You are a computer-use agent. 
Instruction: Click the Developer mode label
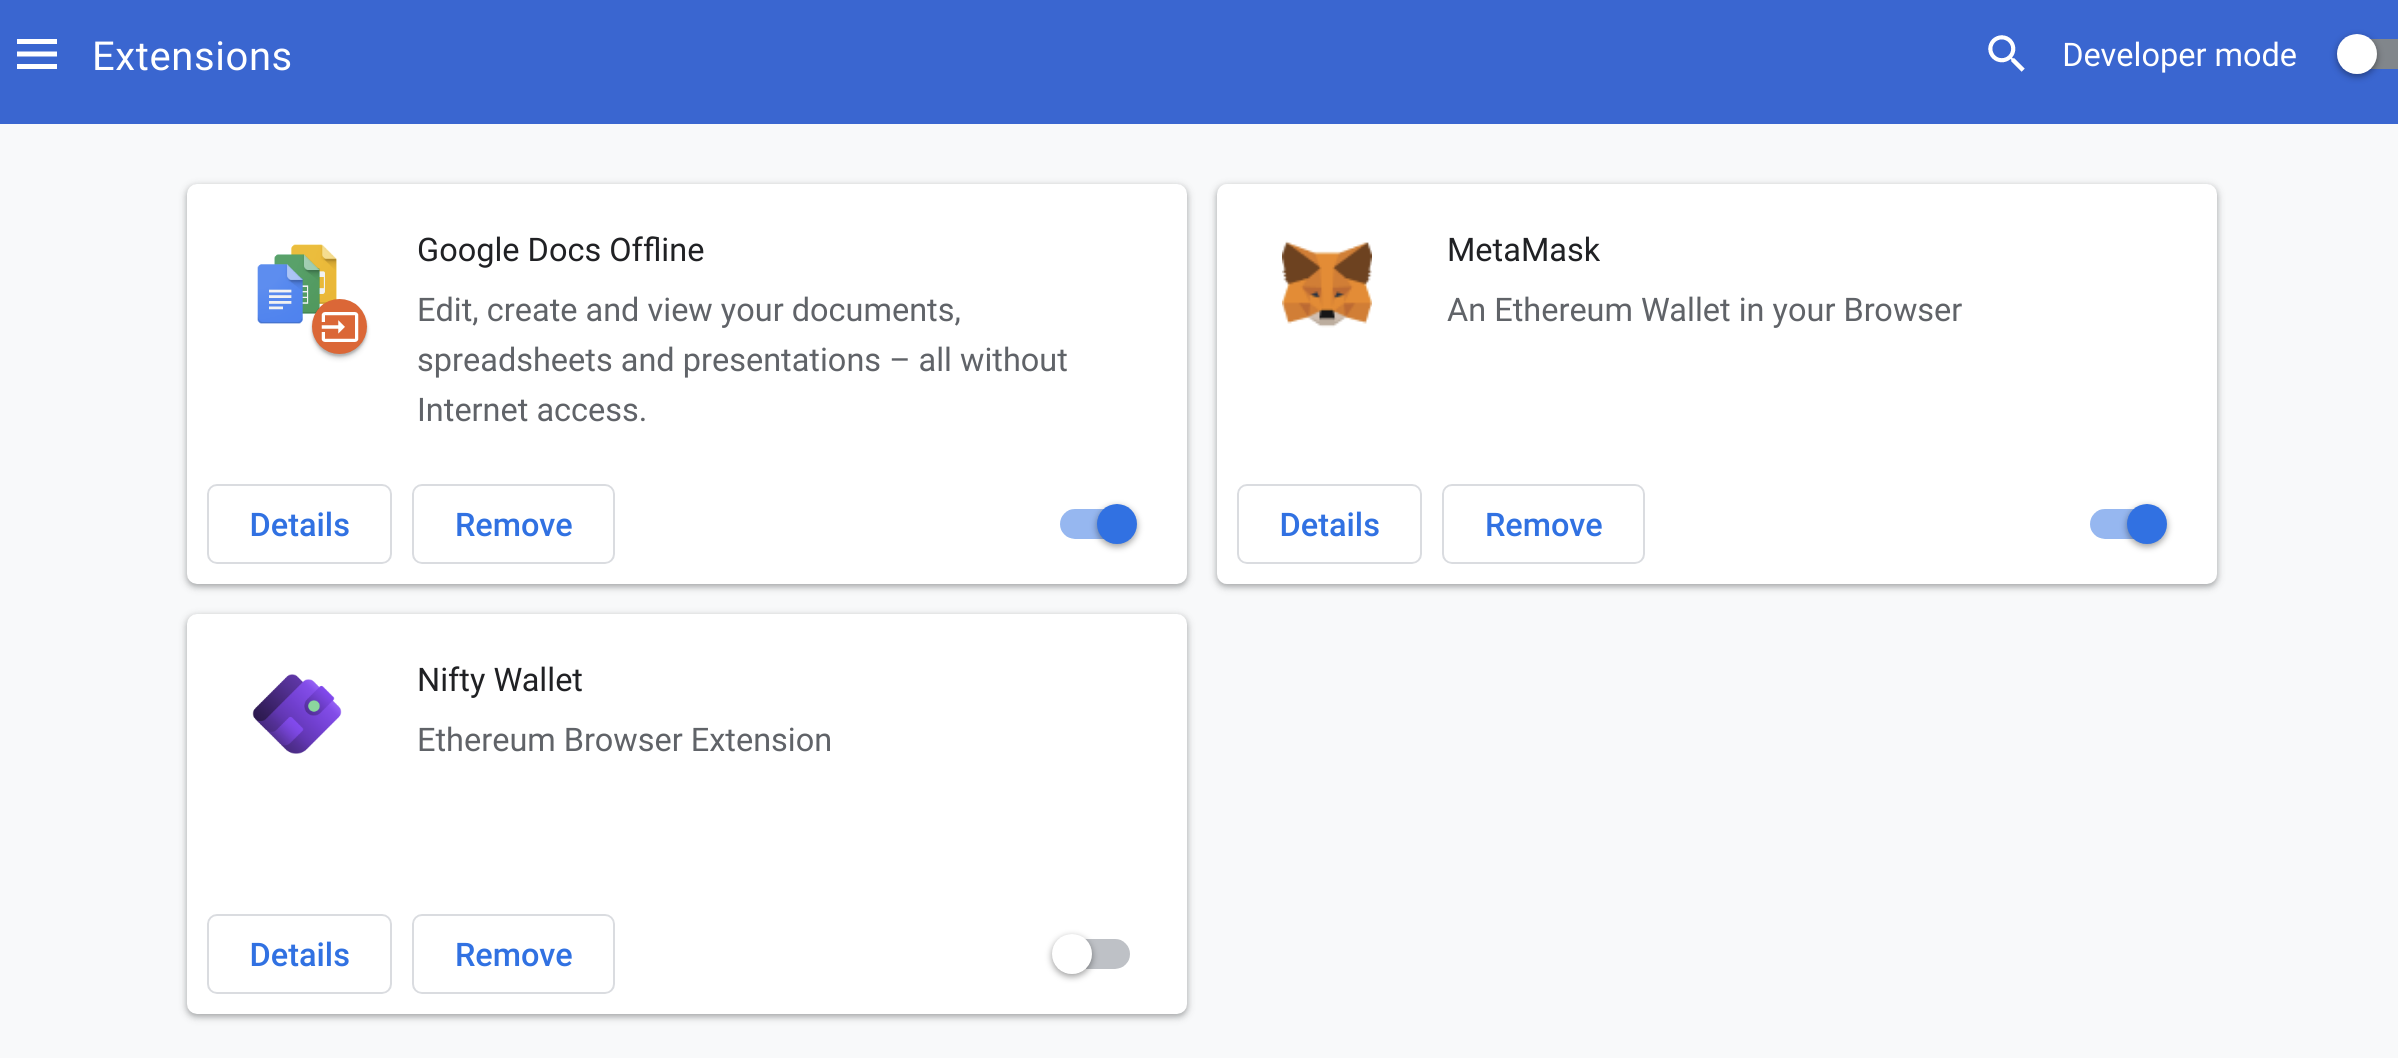2179,55
